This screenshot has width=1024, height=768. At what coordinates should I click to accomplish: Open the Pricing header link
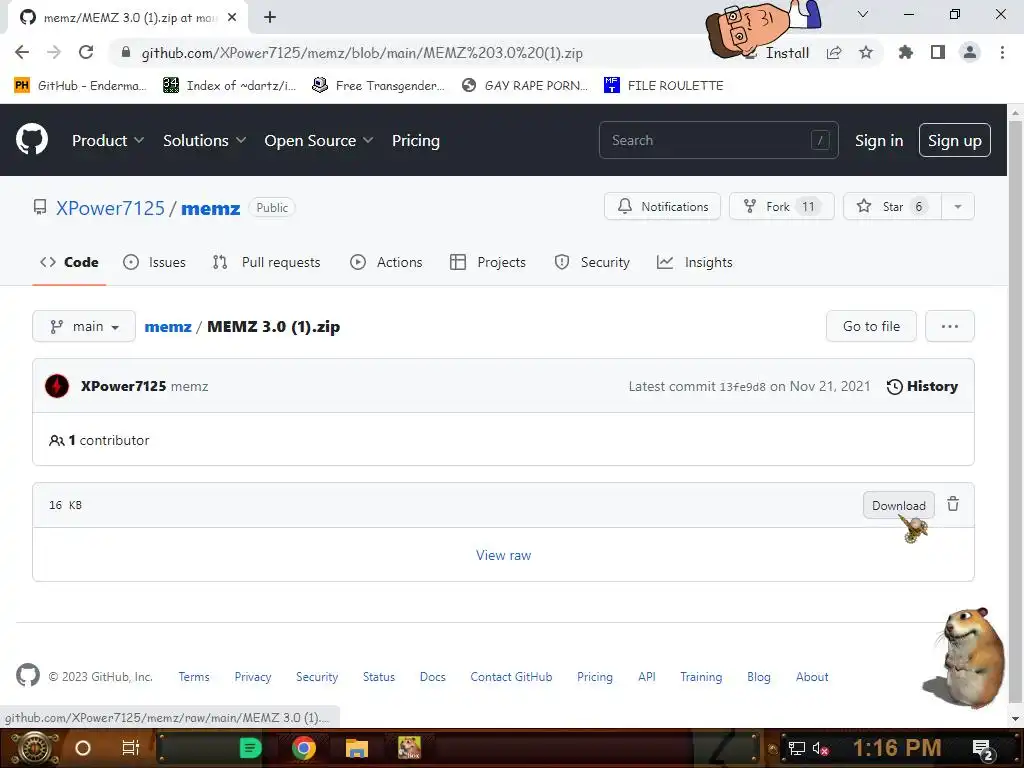point(415,140)
